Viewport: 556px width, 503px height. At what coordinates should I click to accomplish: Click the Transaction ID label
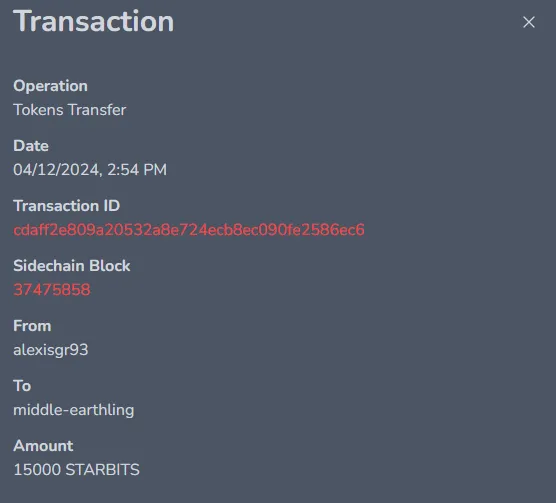coord(67,206)
